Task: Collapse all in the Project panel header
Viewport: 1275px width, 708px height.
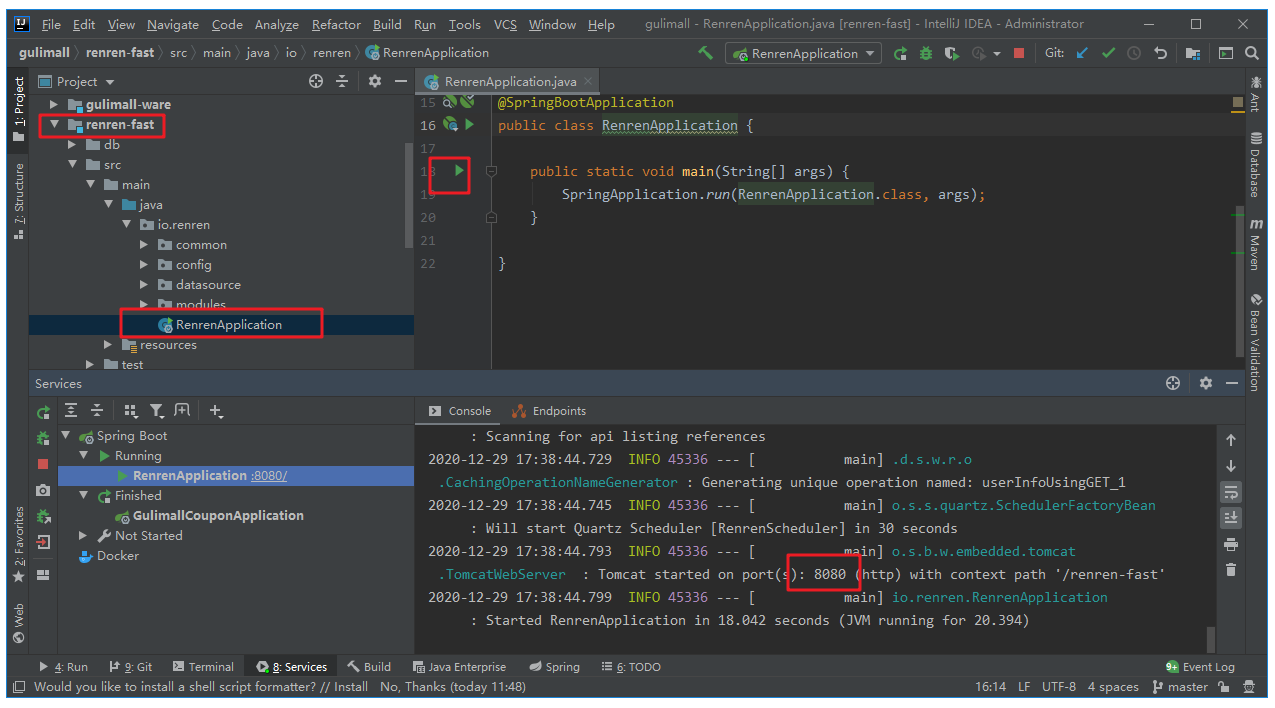Action: 342,81
